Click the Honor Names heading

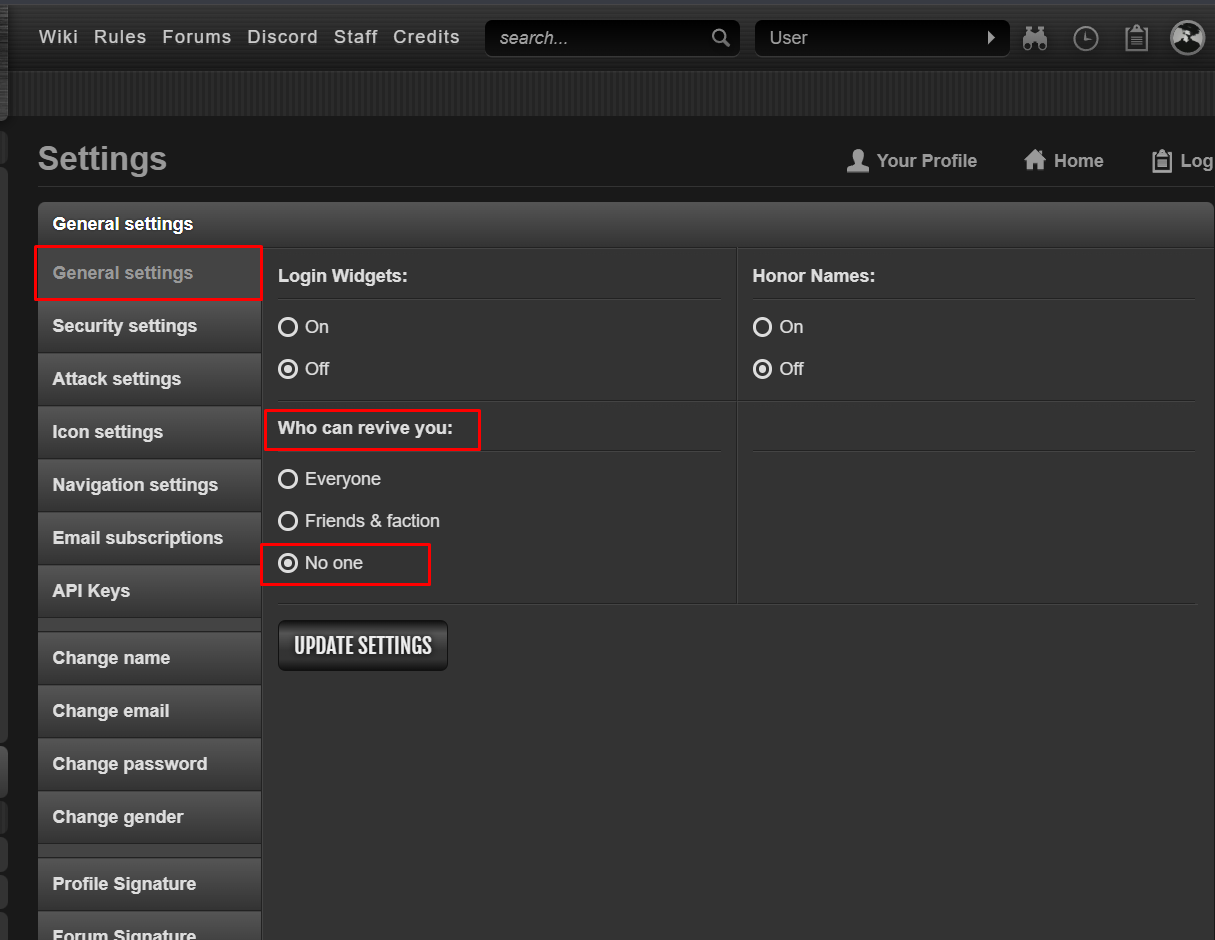[x=814, y=276]
